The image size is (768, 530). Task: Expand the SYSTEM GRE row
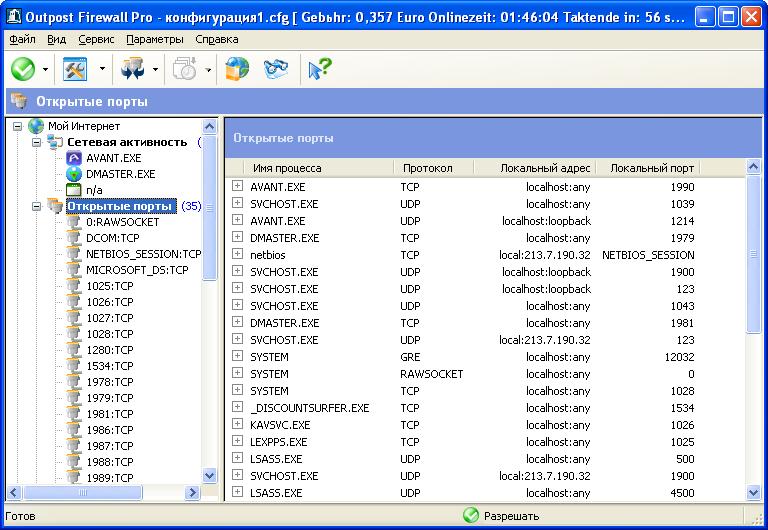[238, 356]
